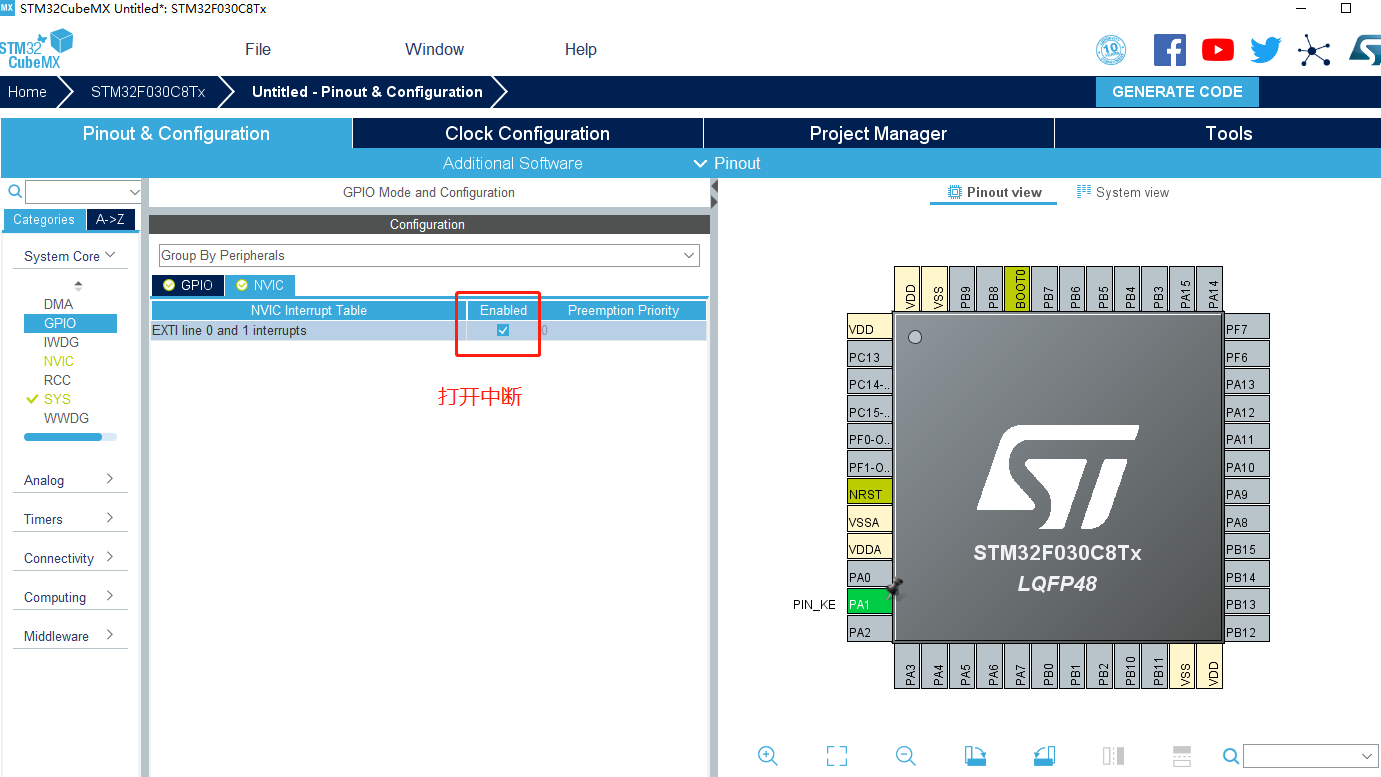Expand the Analog category
Viewport: 1381px width, 777px height.
click(70, 480)
